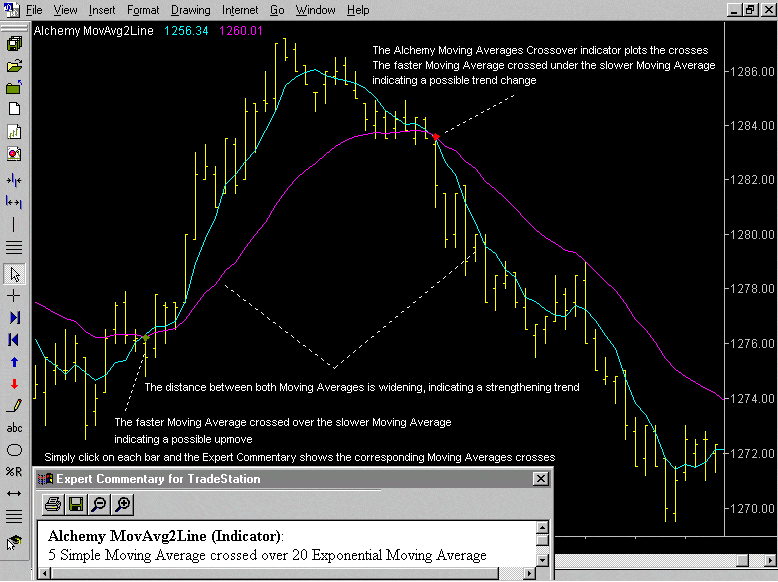Open the Drawing menu

[x=191, y=10]
